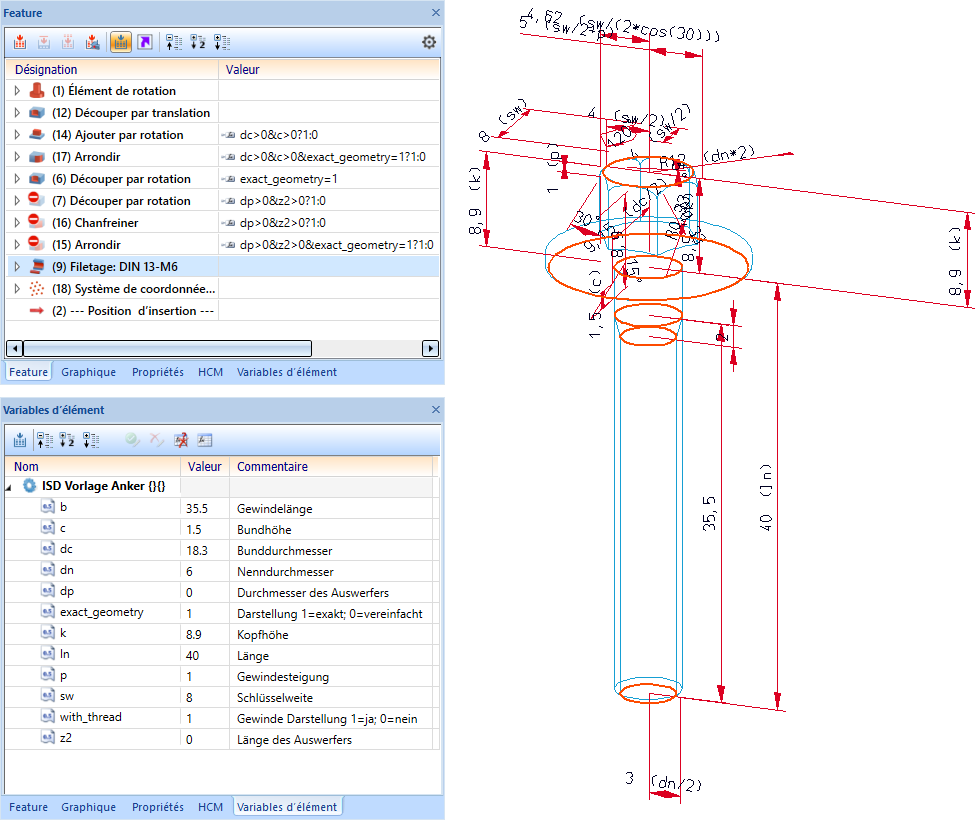The image size is (976, 820).
Task: Click the purple arrow icon in Feature toolbar
Action: coord(145,42)
